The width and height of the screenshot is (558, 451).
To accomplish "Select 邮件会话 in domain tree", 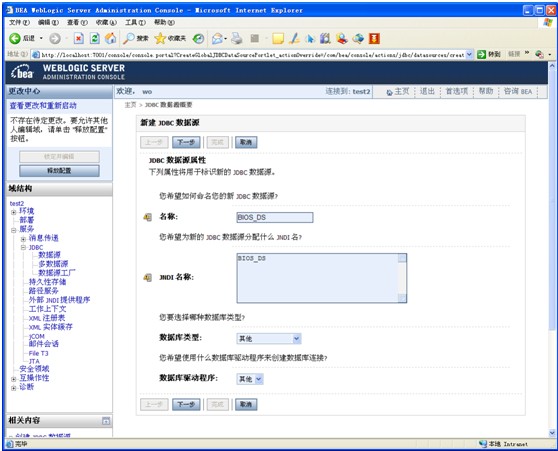I will pos(44,344).
